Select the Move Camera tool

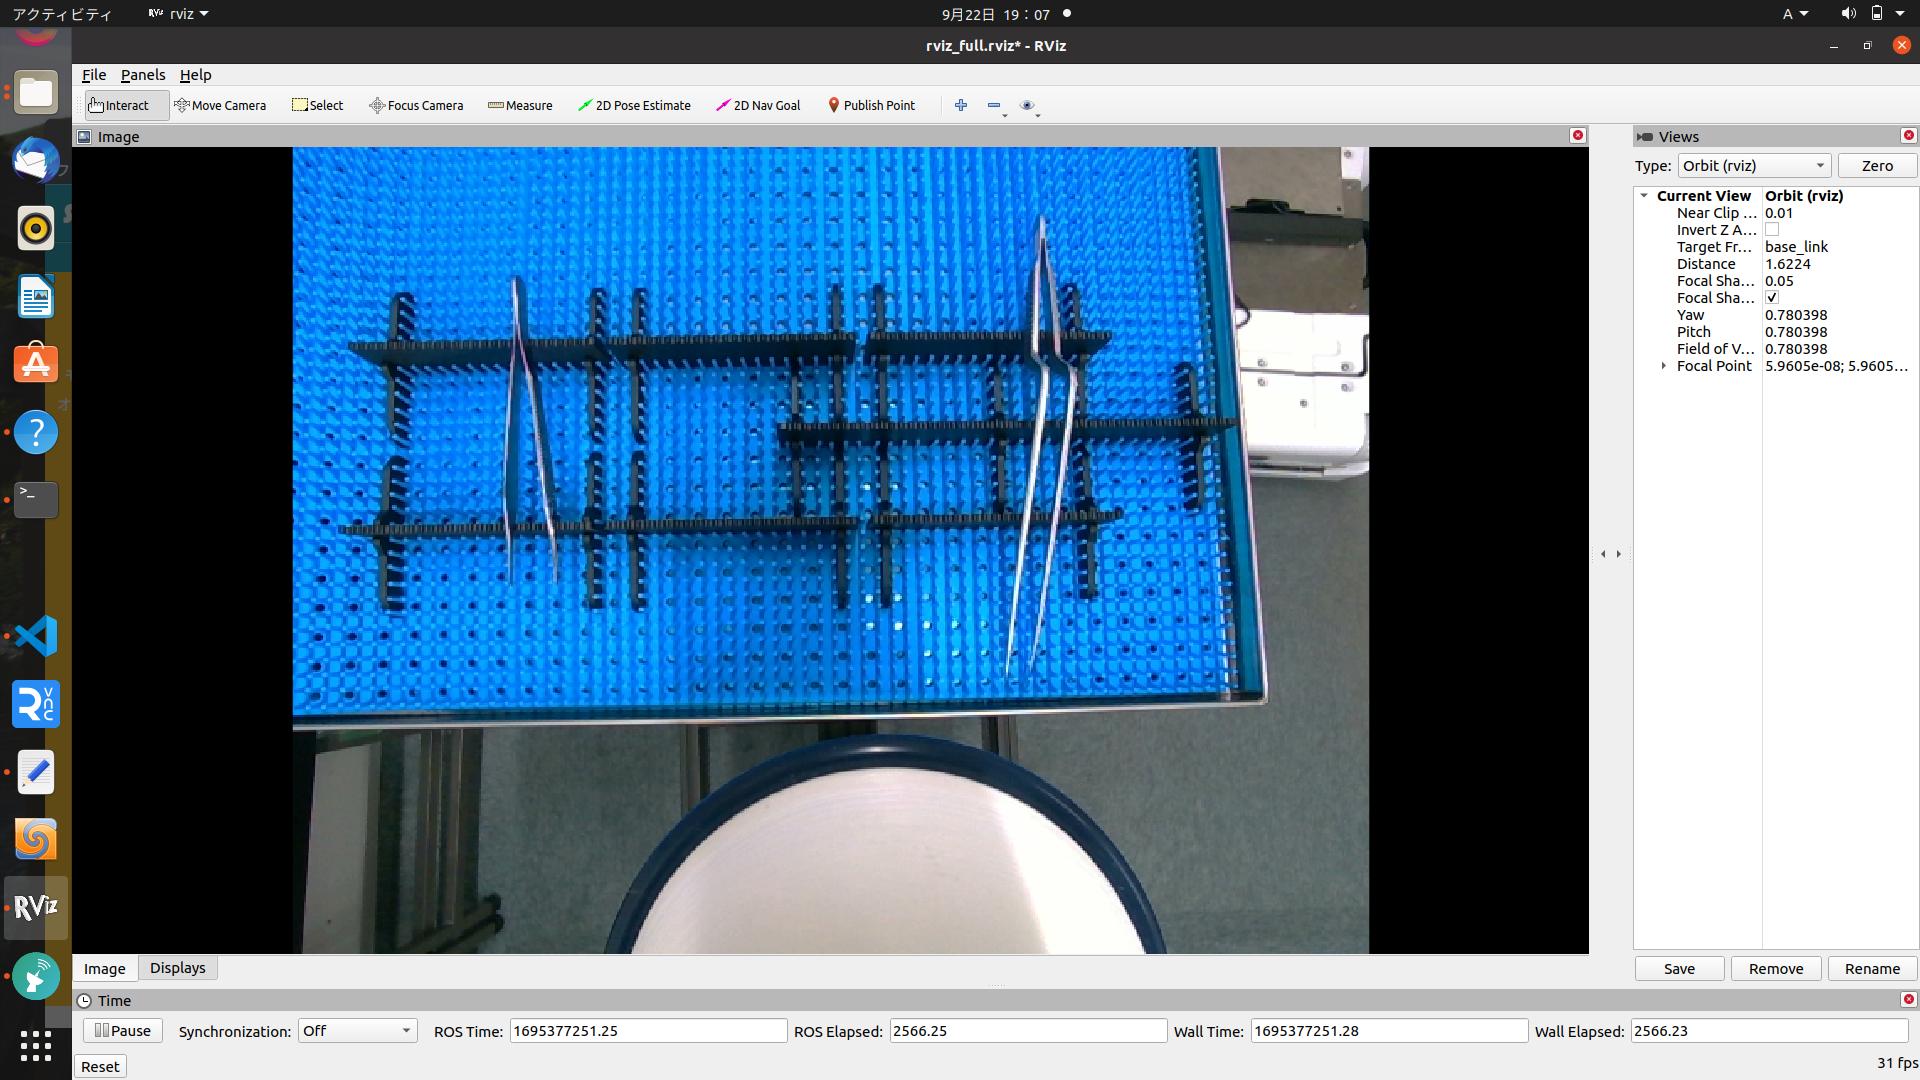click(220, 105)
